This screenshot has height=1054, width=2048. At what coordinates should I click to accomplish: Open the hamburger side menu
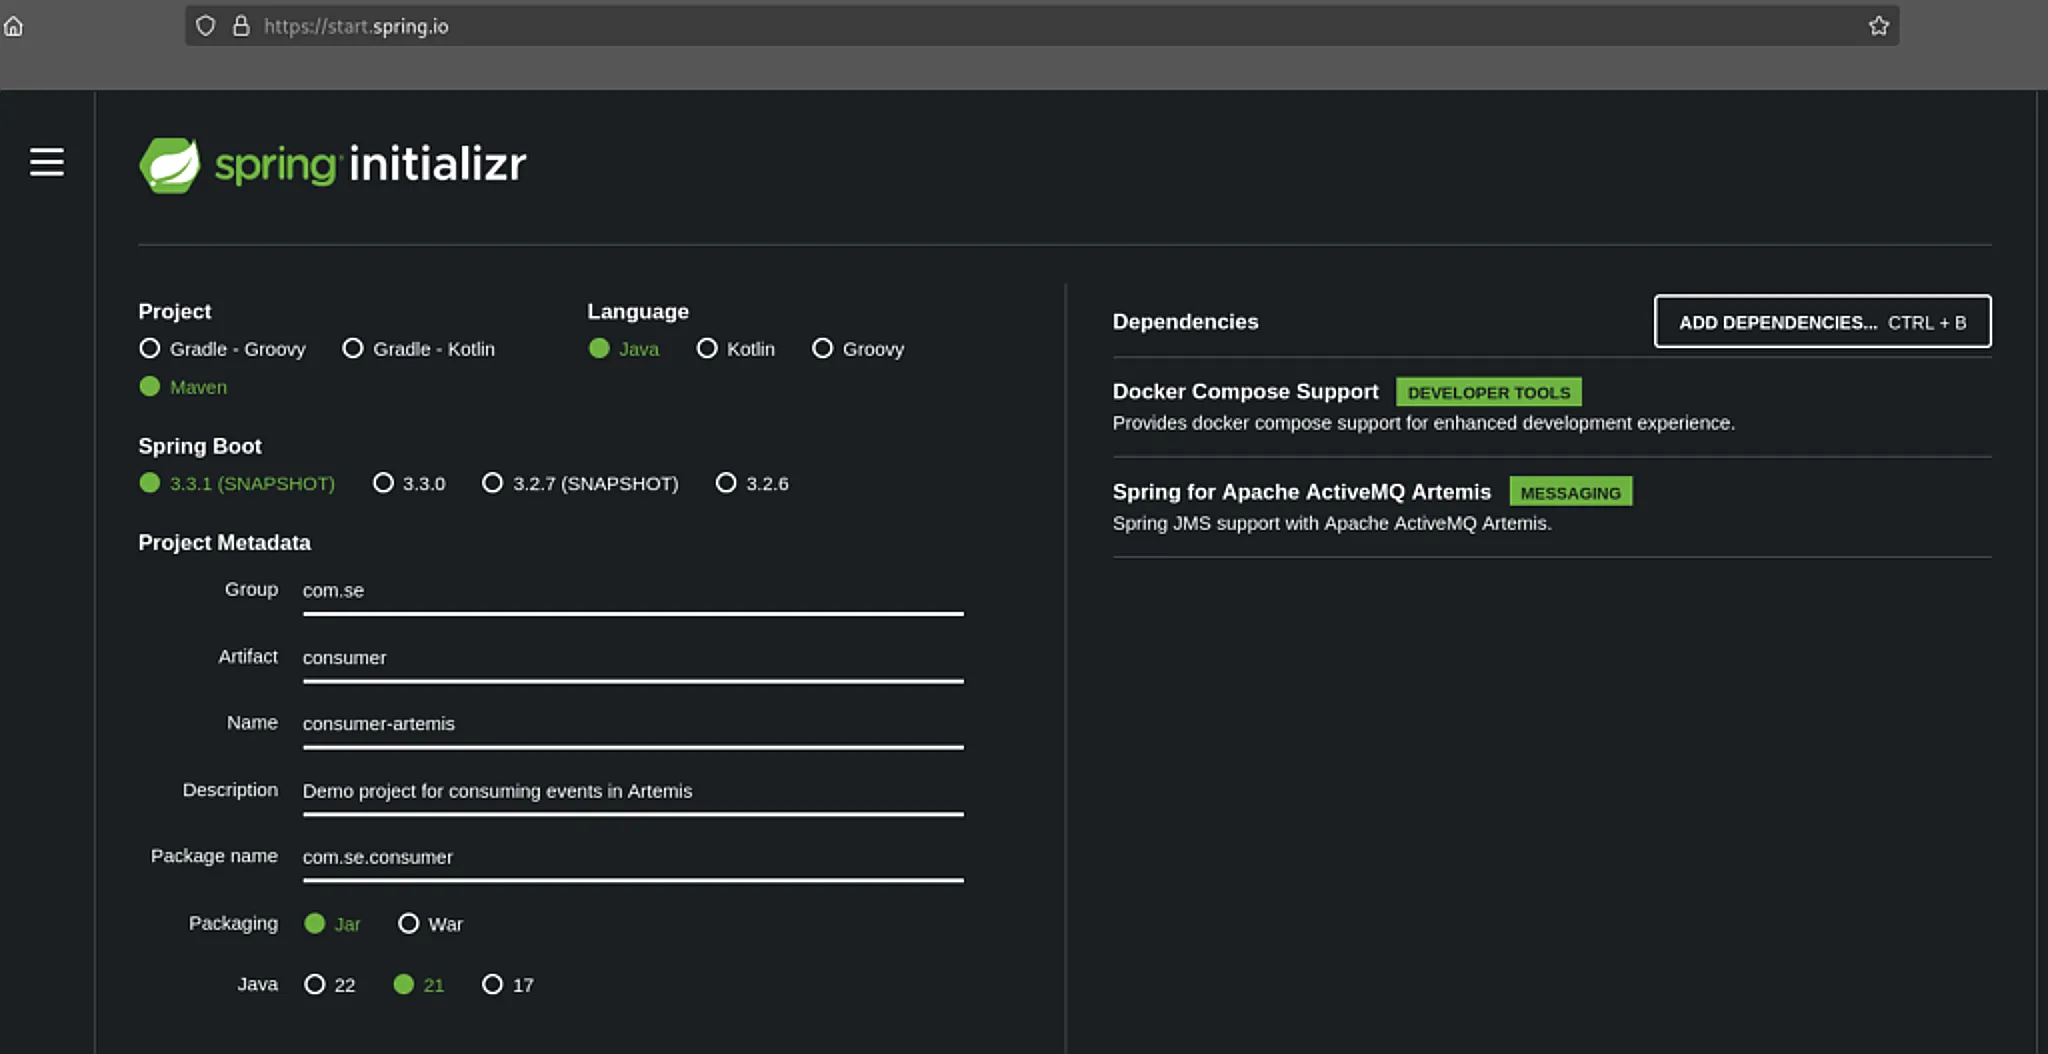coord(46,162)
